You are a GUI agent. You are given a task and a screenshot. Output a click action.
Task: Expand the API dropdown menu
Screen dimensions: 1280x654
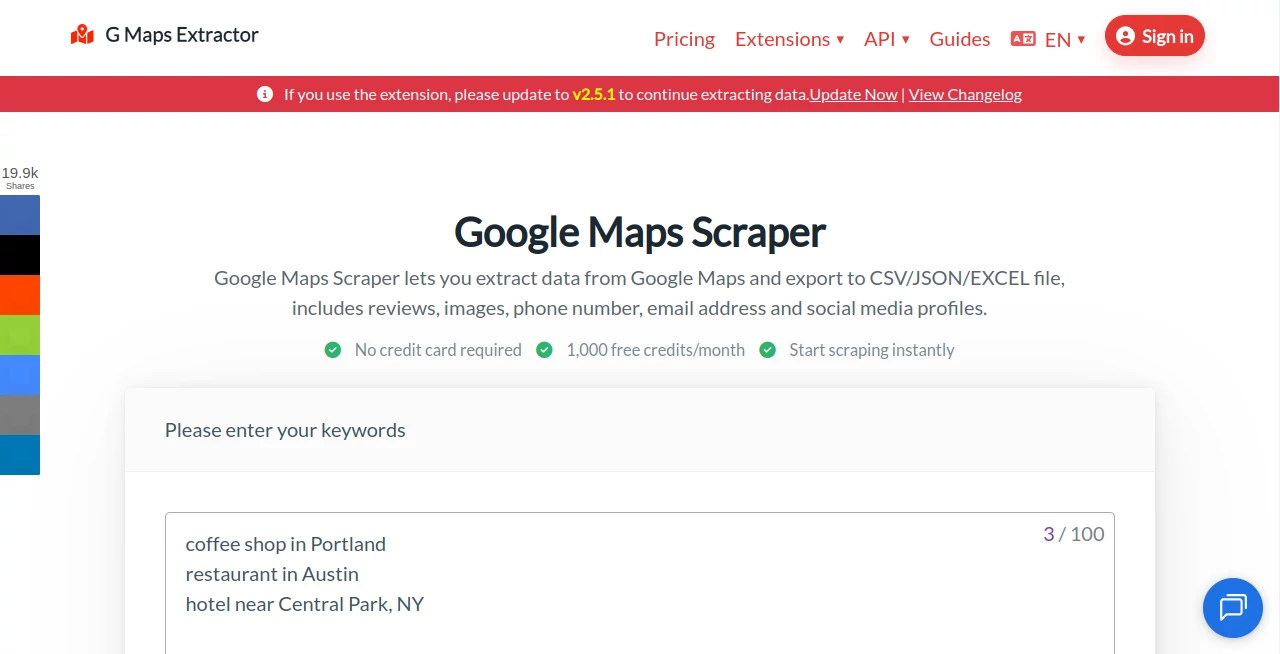click(x=887, y=39)
